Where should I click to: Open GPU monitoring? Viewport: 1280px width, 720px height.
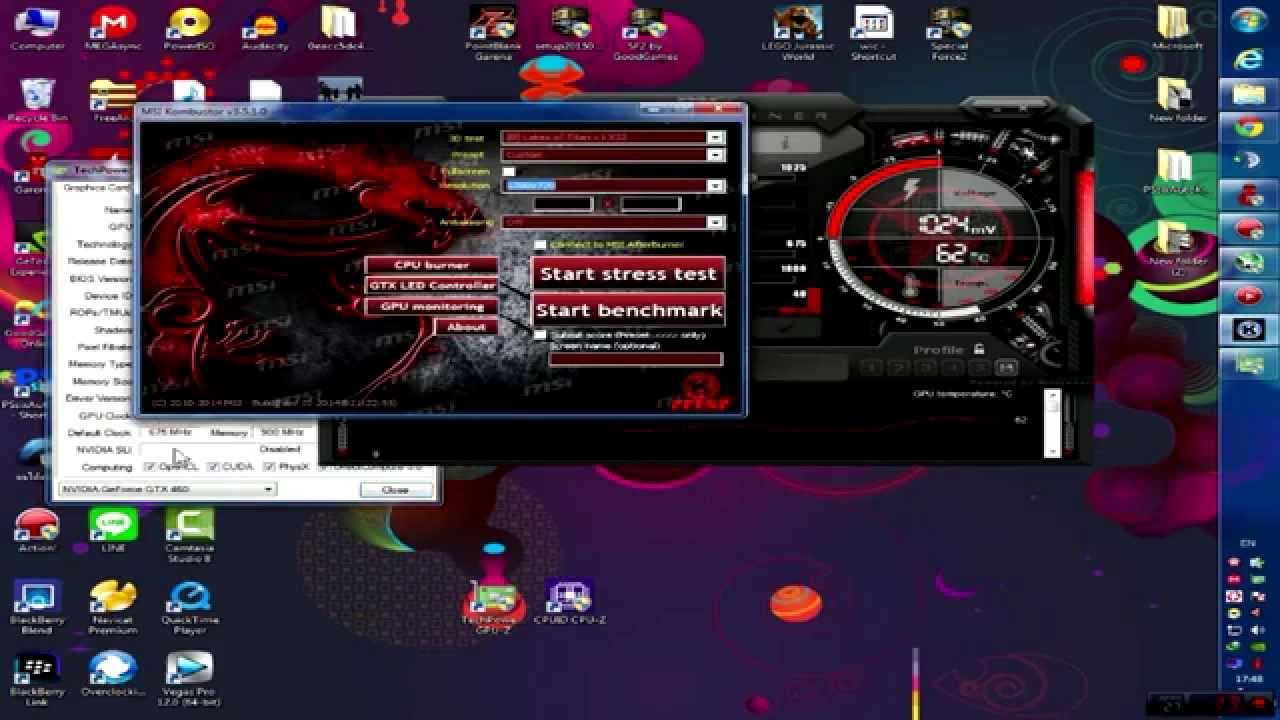pyautogui.click(x=431, y=306)
